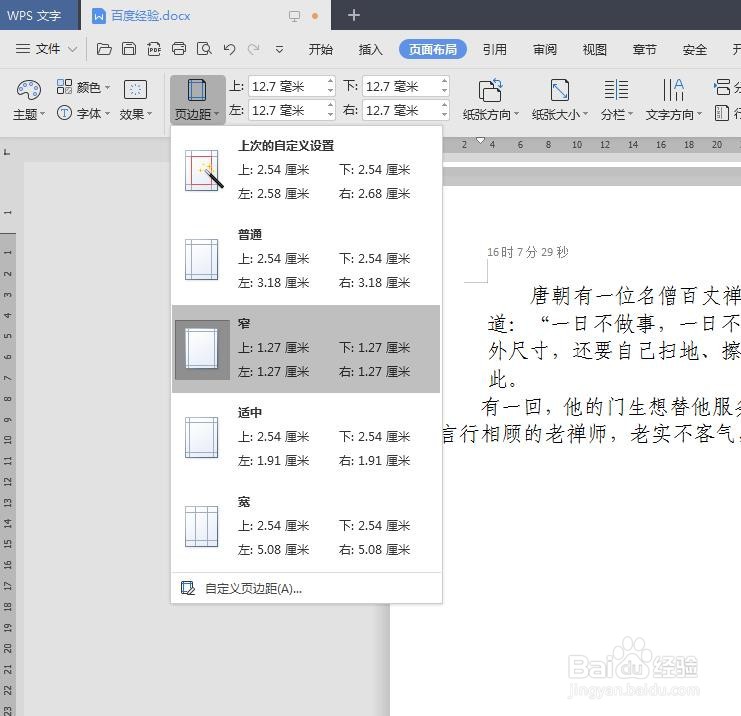Viewport: 741px width, 716px height.
Task: Open a new tab with plus button
Action: pyautogui.click(x=353, y=15)
